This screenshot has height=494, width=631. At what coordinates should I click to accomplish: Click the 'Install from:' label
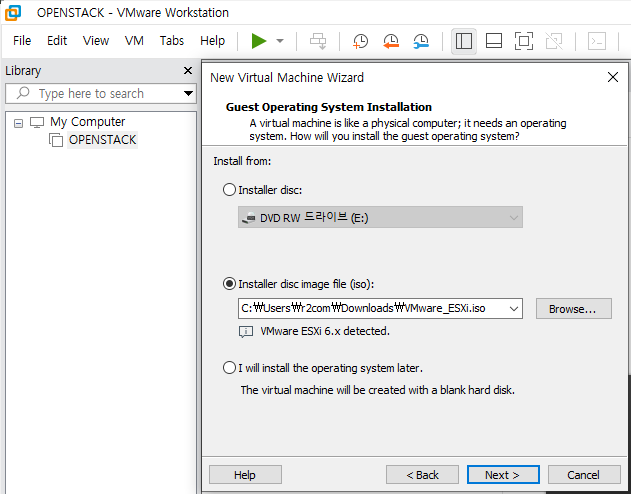coord(242,161)
